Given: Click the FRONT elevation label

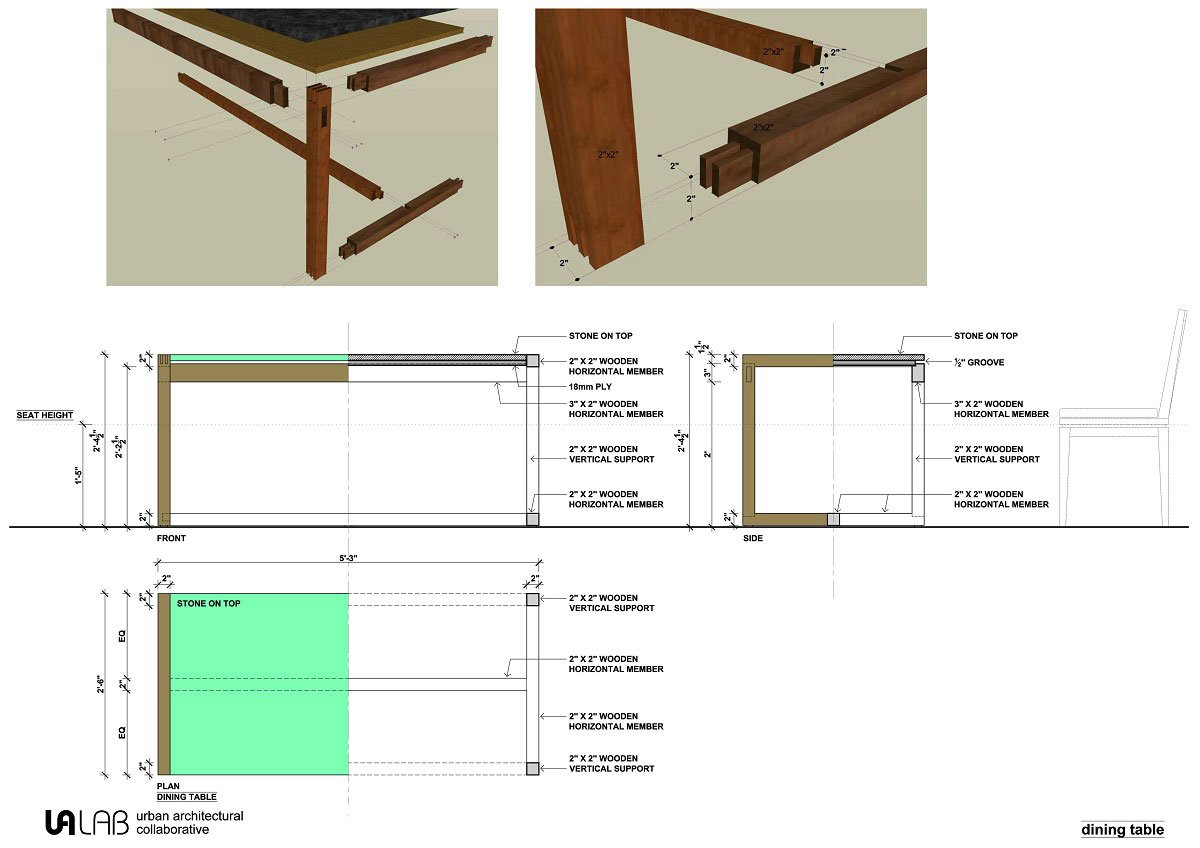Looking at the screenshot, I should pos(171,538).
